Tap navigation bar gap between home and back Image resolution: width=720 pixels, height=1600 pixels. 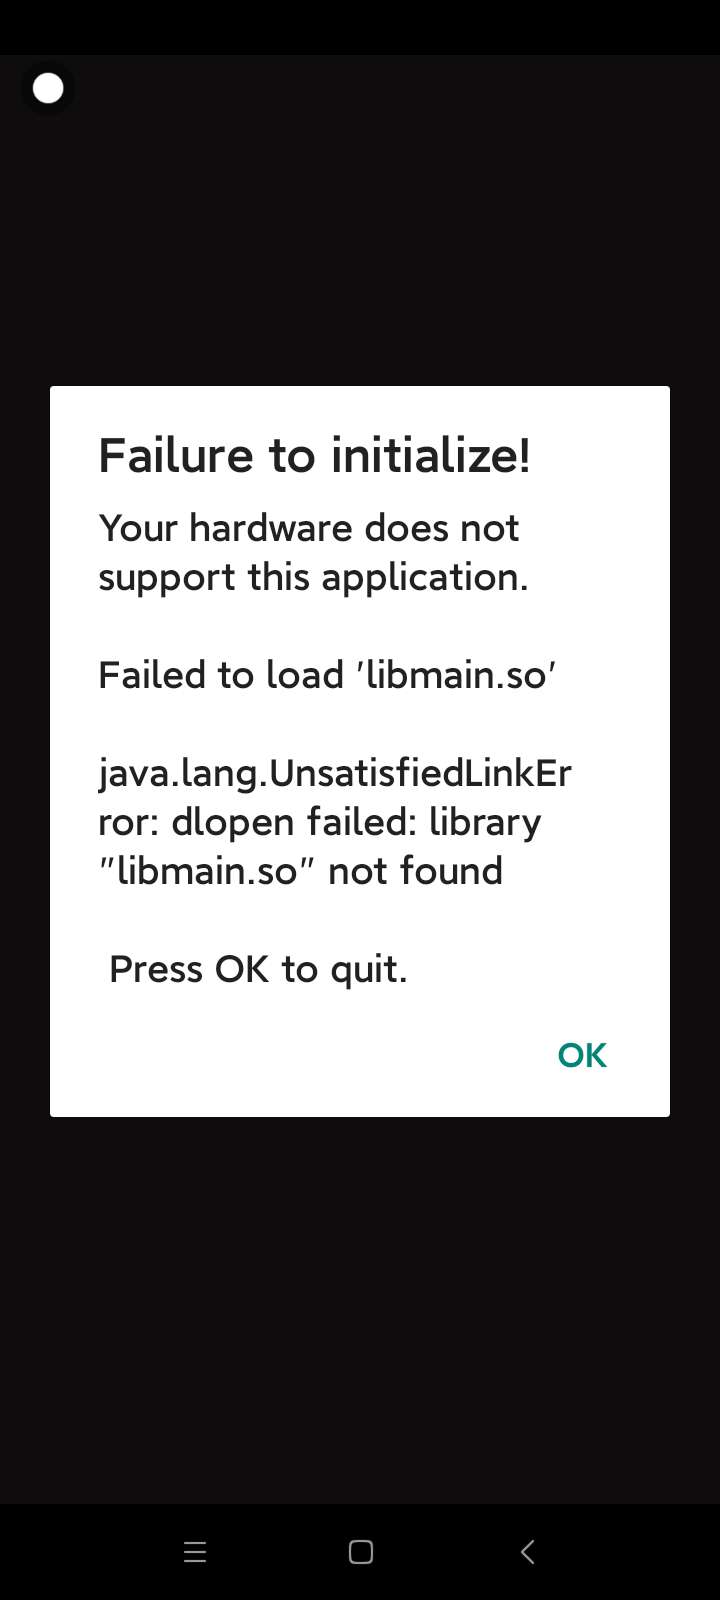444,1552
